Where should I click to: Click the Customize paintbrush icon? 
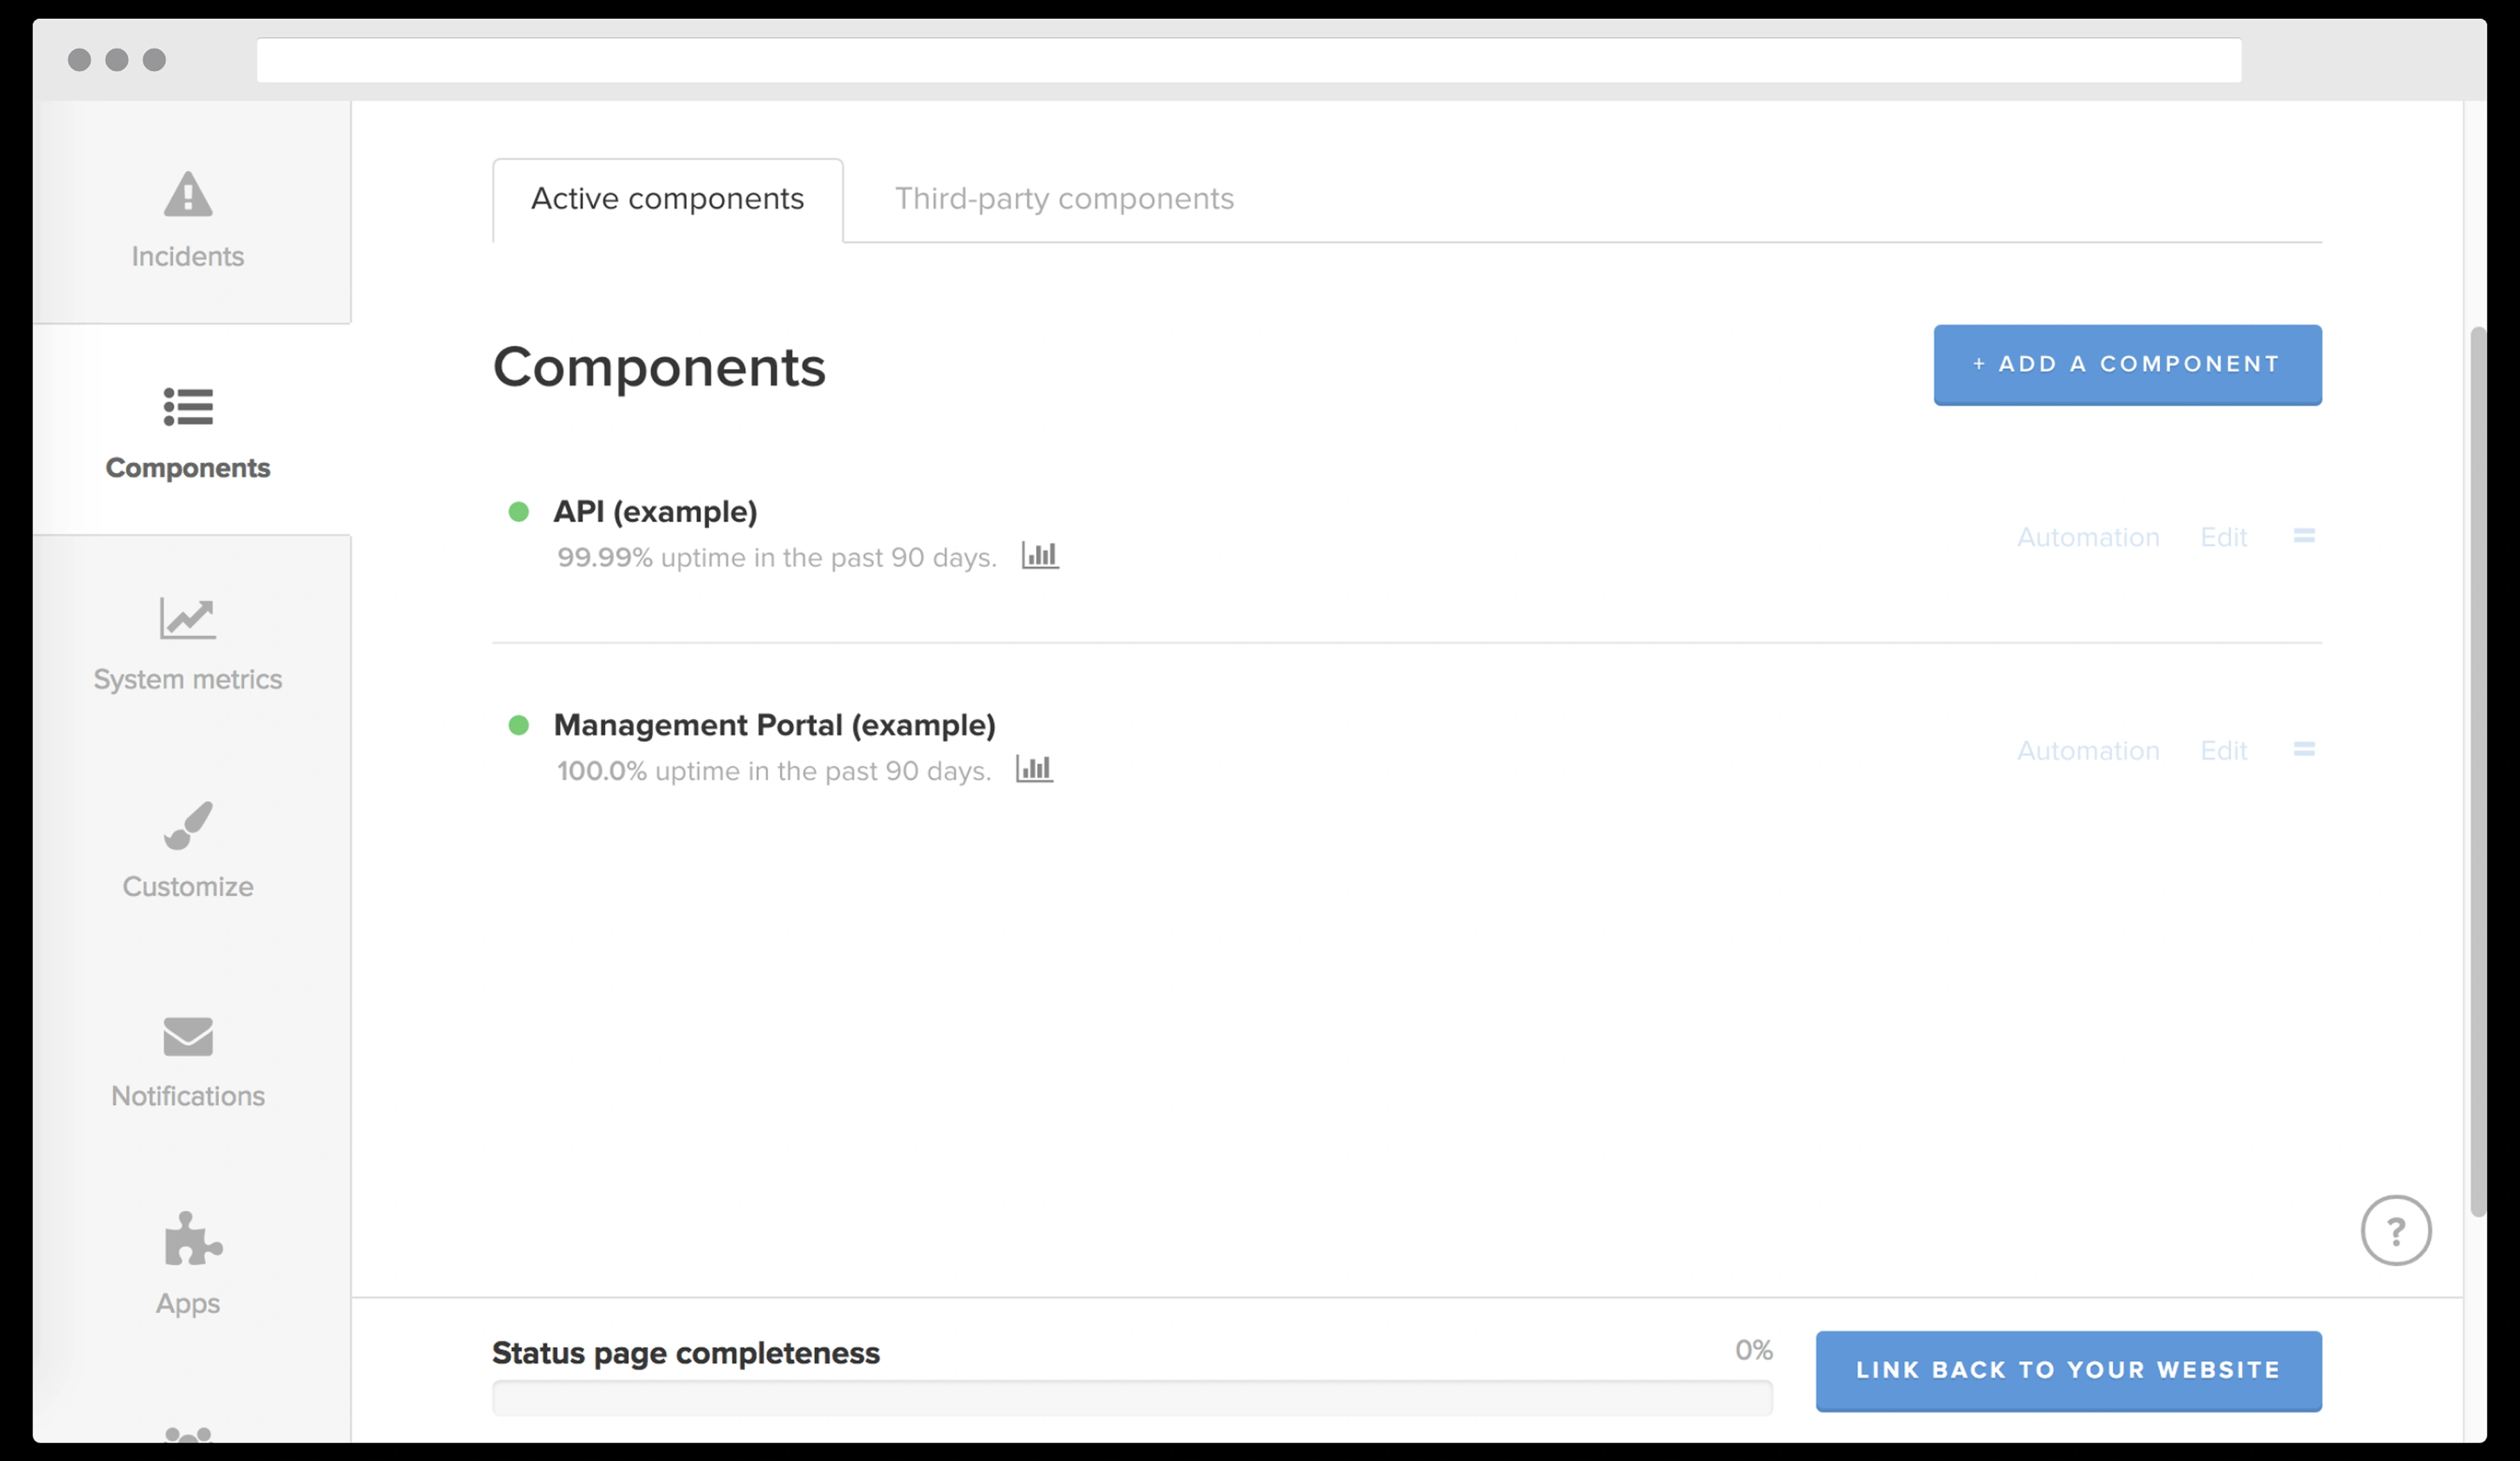(188, 826)
